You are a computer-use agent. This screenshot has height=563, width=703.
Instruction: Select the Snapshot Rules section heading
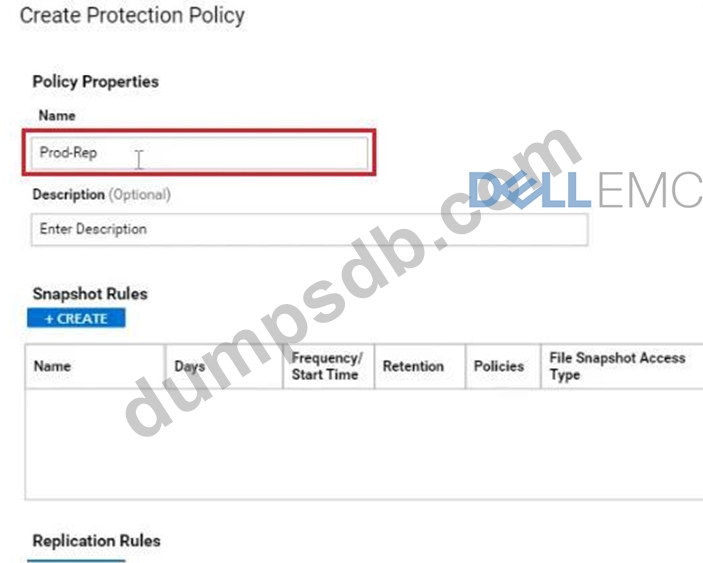[x=90, y=294]
